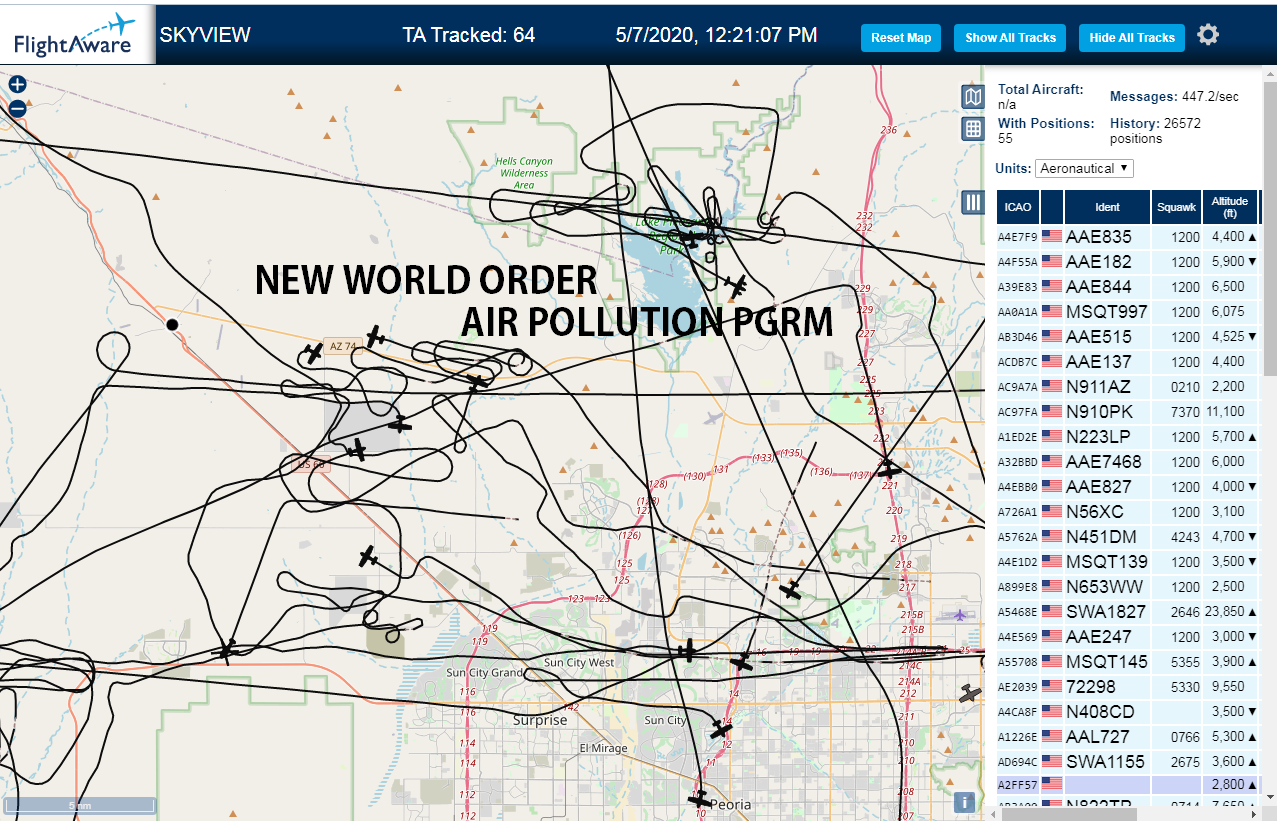Zoom out of the map with minus button
The height and width of the screenshot is (821, 1277).
point(17,109)
